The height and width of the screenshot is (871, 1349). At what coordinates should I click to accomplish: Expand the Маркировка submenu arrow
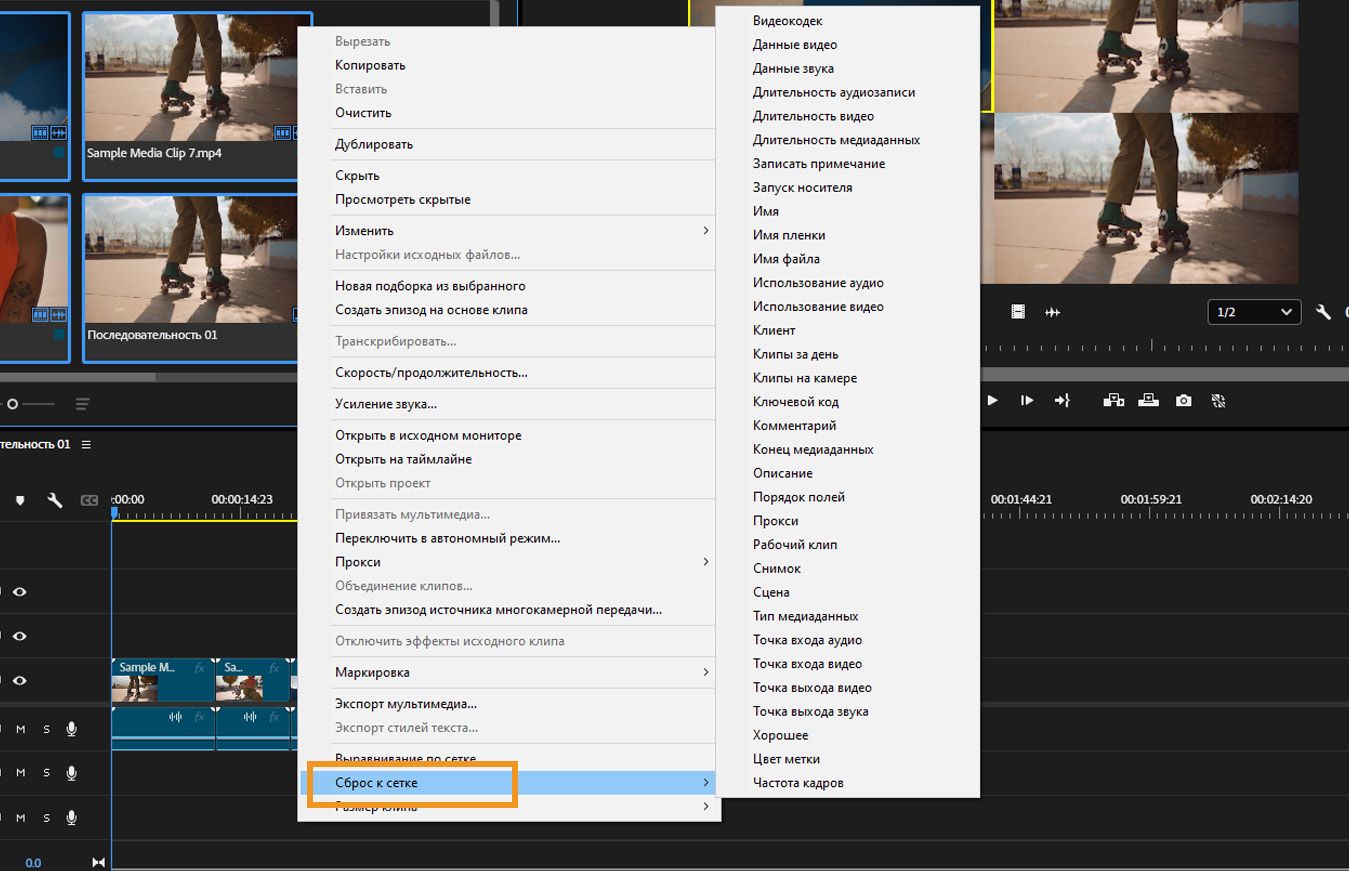click(706, 672)
